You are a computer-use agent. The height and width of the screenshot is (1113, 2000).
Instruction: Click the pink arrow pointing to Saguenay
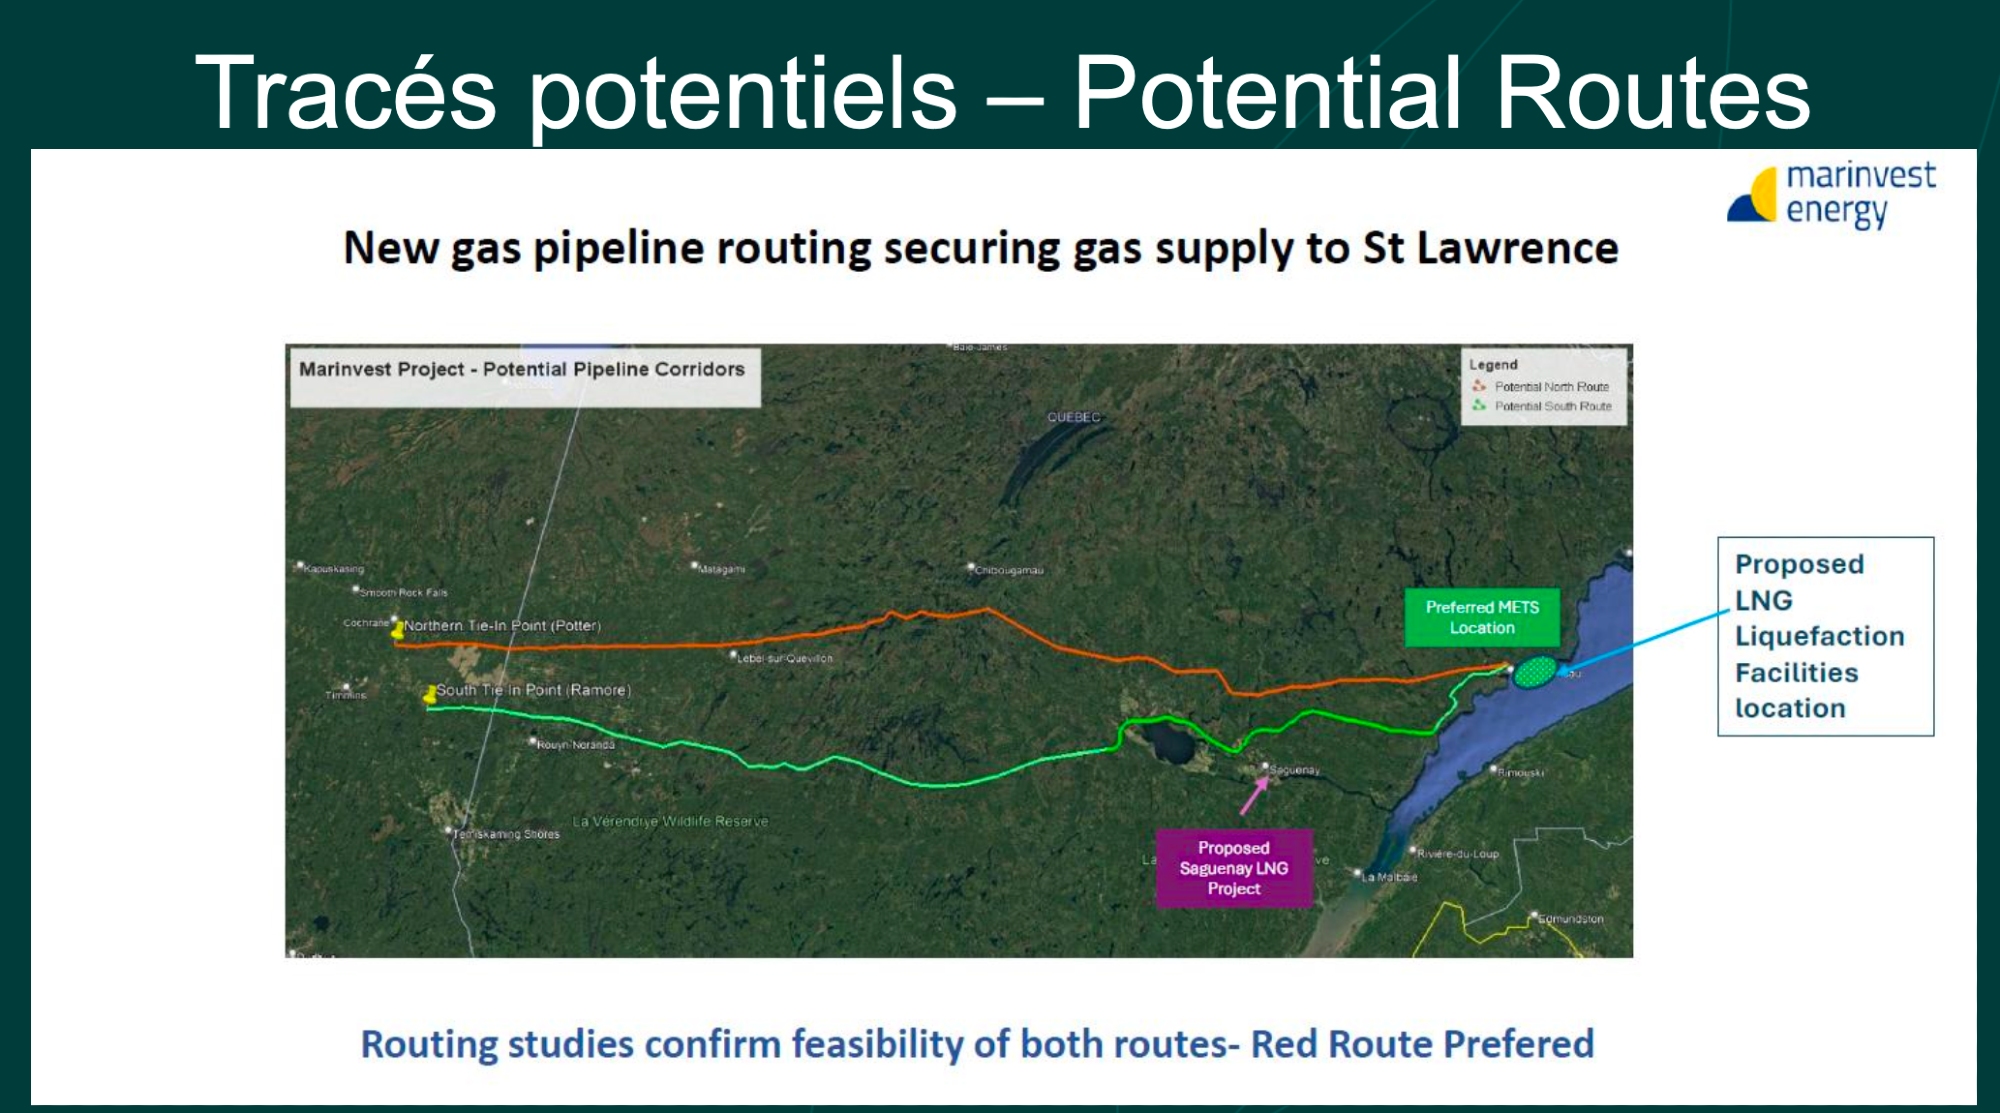1254,795
